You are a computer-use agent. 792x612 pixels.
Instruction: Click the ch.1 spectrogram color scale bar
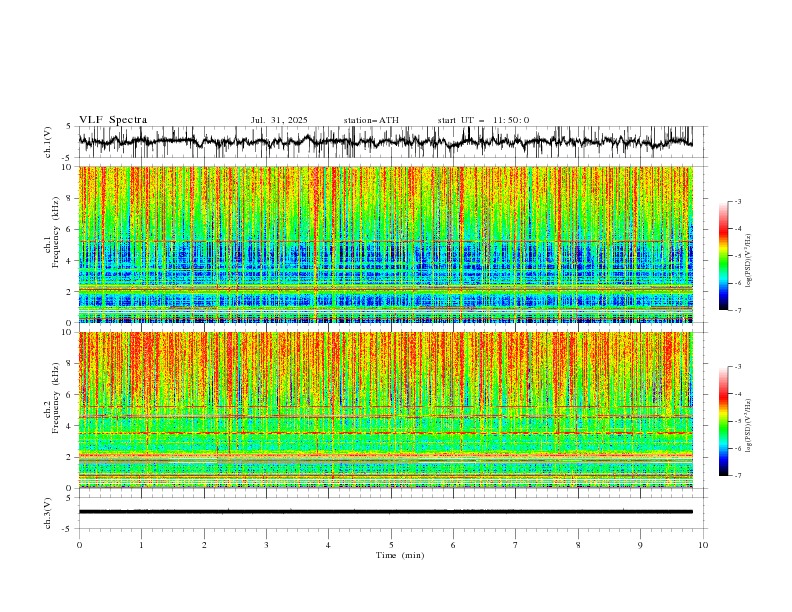point(723,256)
